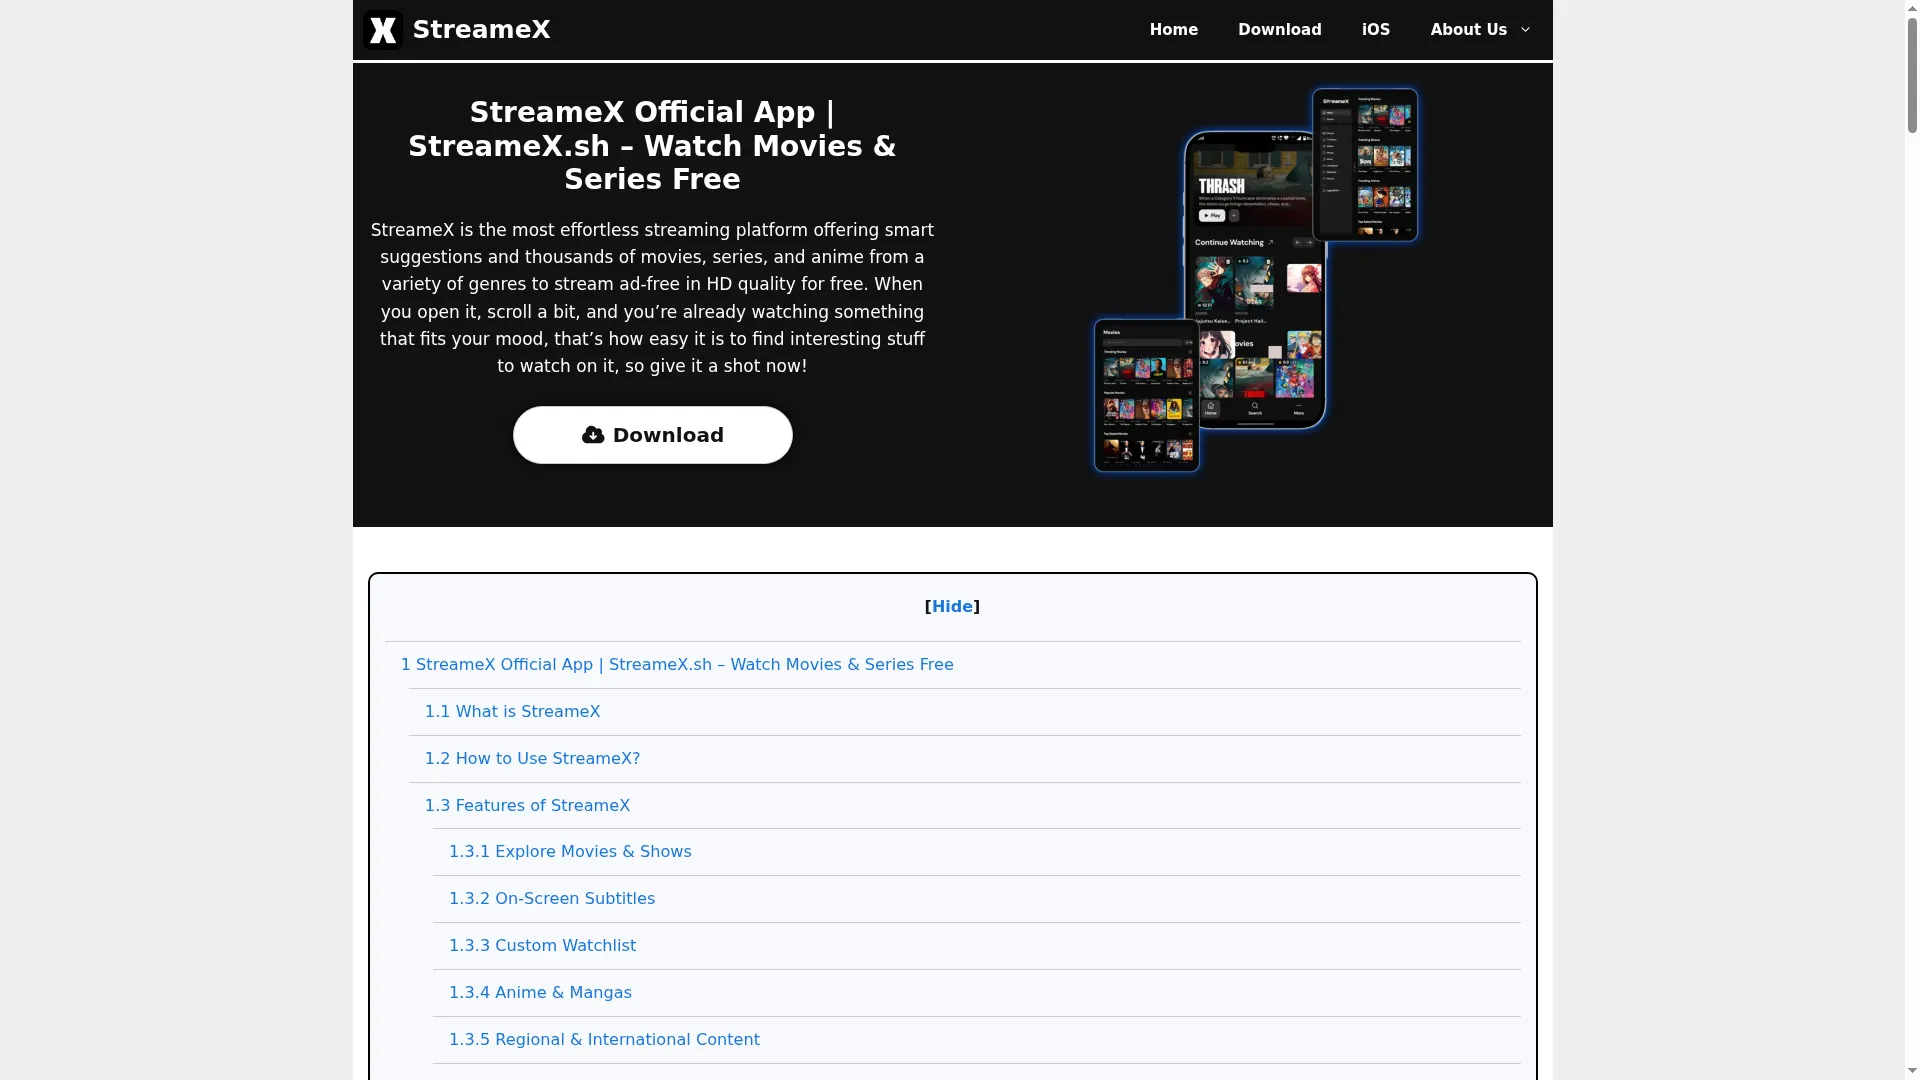Jump to section 1 StreameX Official App
Image resolution: width=1920 pixels, height=1080 pixels.
pos(677,665)
